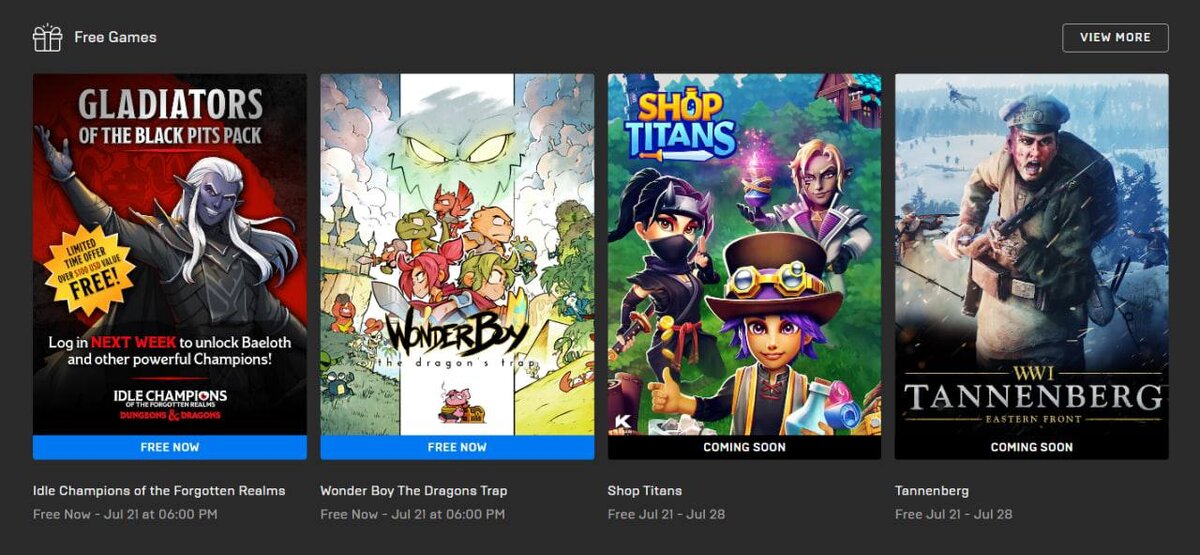Open the Shop Titans cover artwork
This screenshot has height=555, width=1200.
click(x=745, y=254)
